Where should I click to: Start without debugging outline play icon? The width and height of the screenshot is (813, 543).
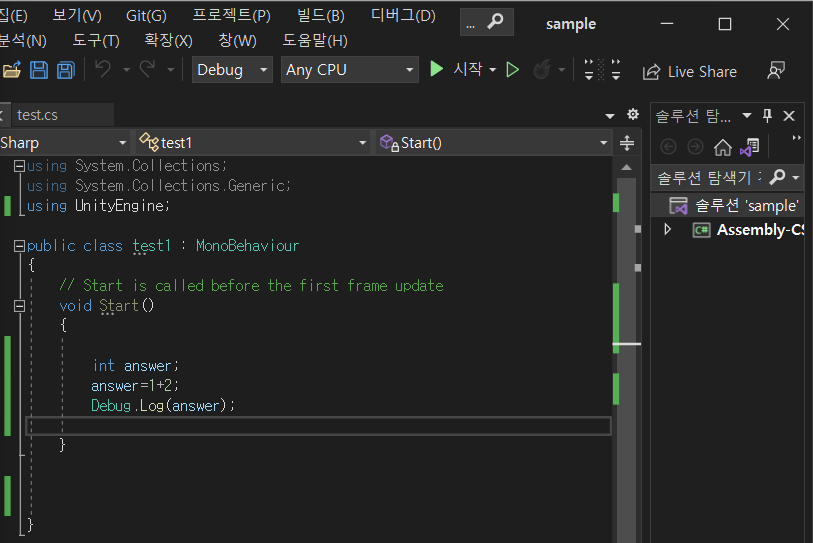tap(512, 69)
